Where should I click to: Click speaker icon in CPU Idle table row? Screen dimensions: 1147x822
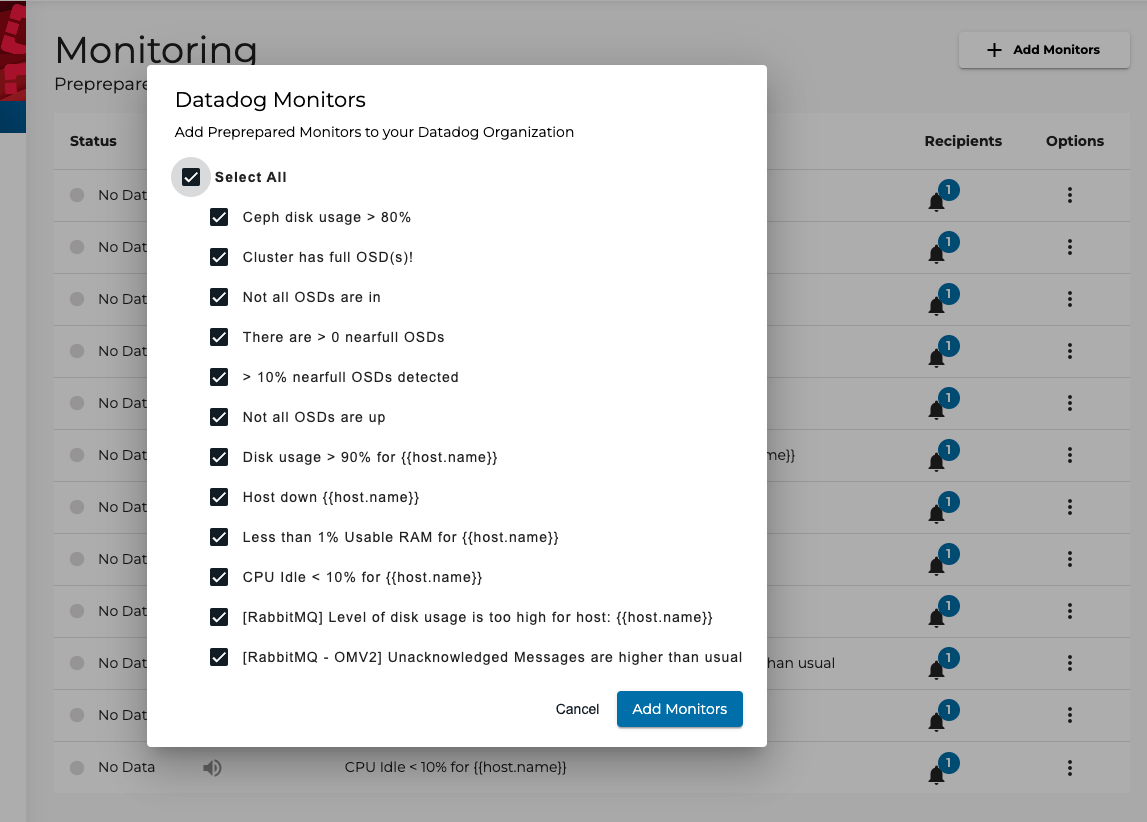212,768
